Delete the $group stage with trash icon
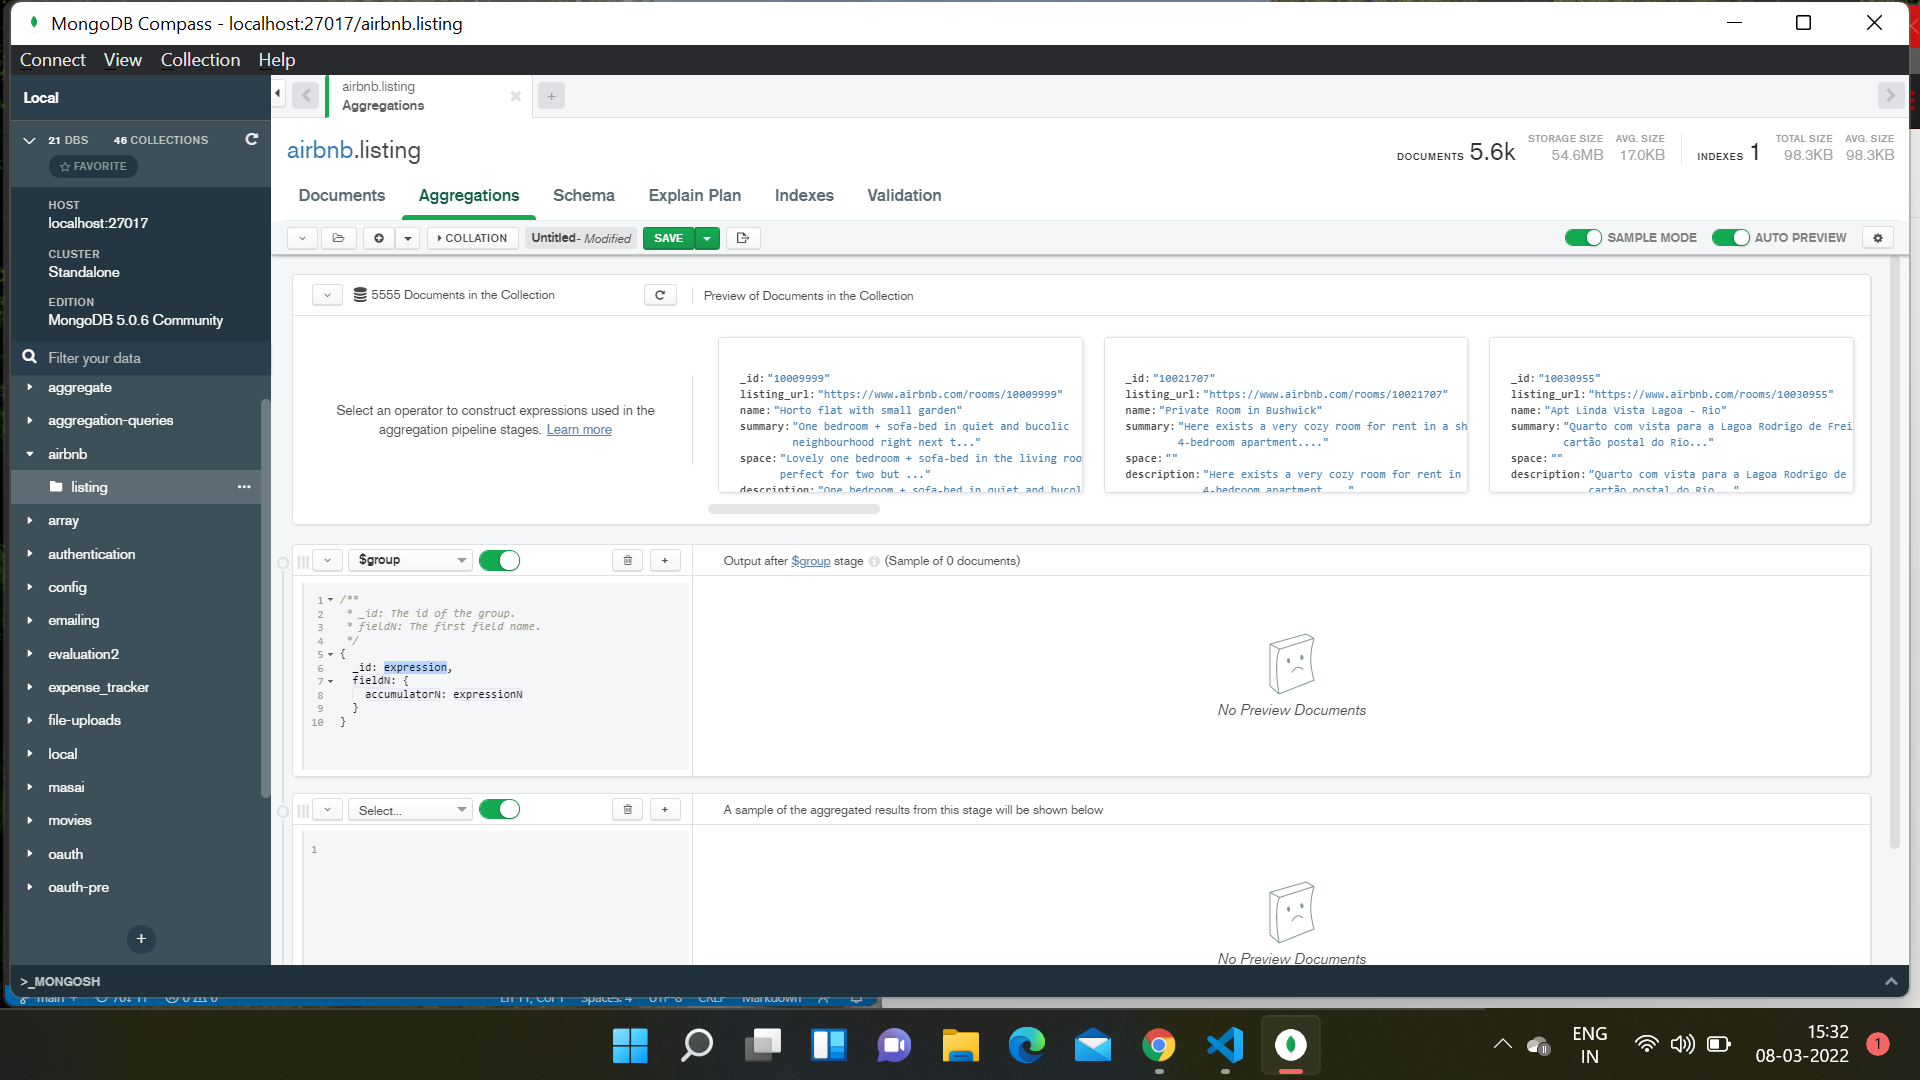Screen dimensions: 1920x1080 click(x=627, y=560)
